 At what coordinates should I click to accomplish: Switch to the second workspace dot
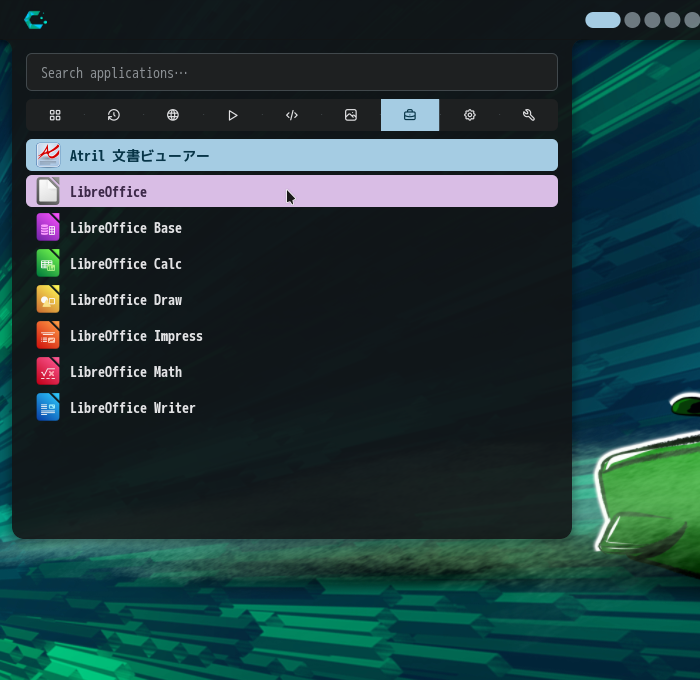632,20
